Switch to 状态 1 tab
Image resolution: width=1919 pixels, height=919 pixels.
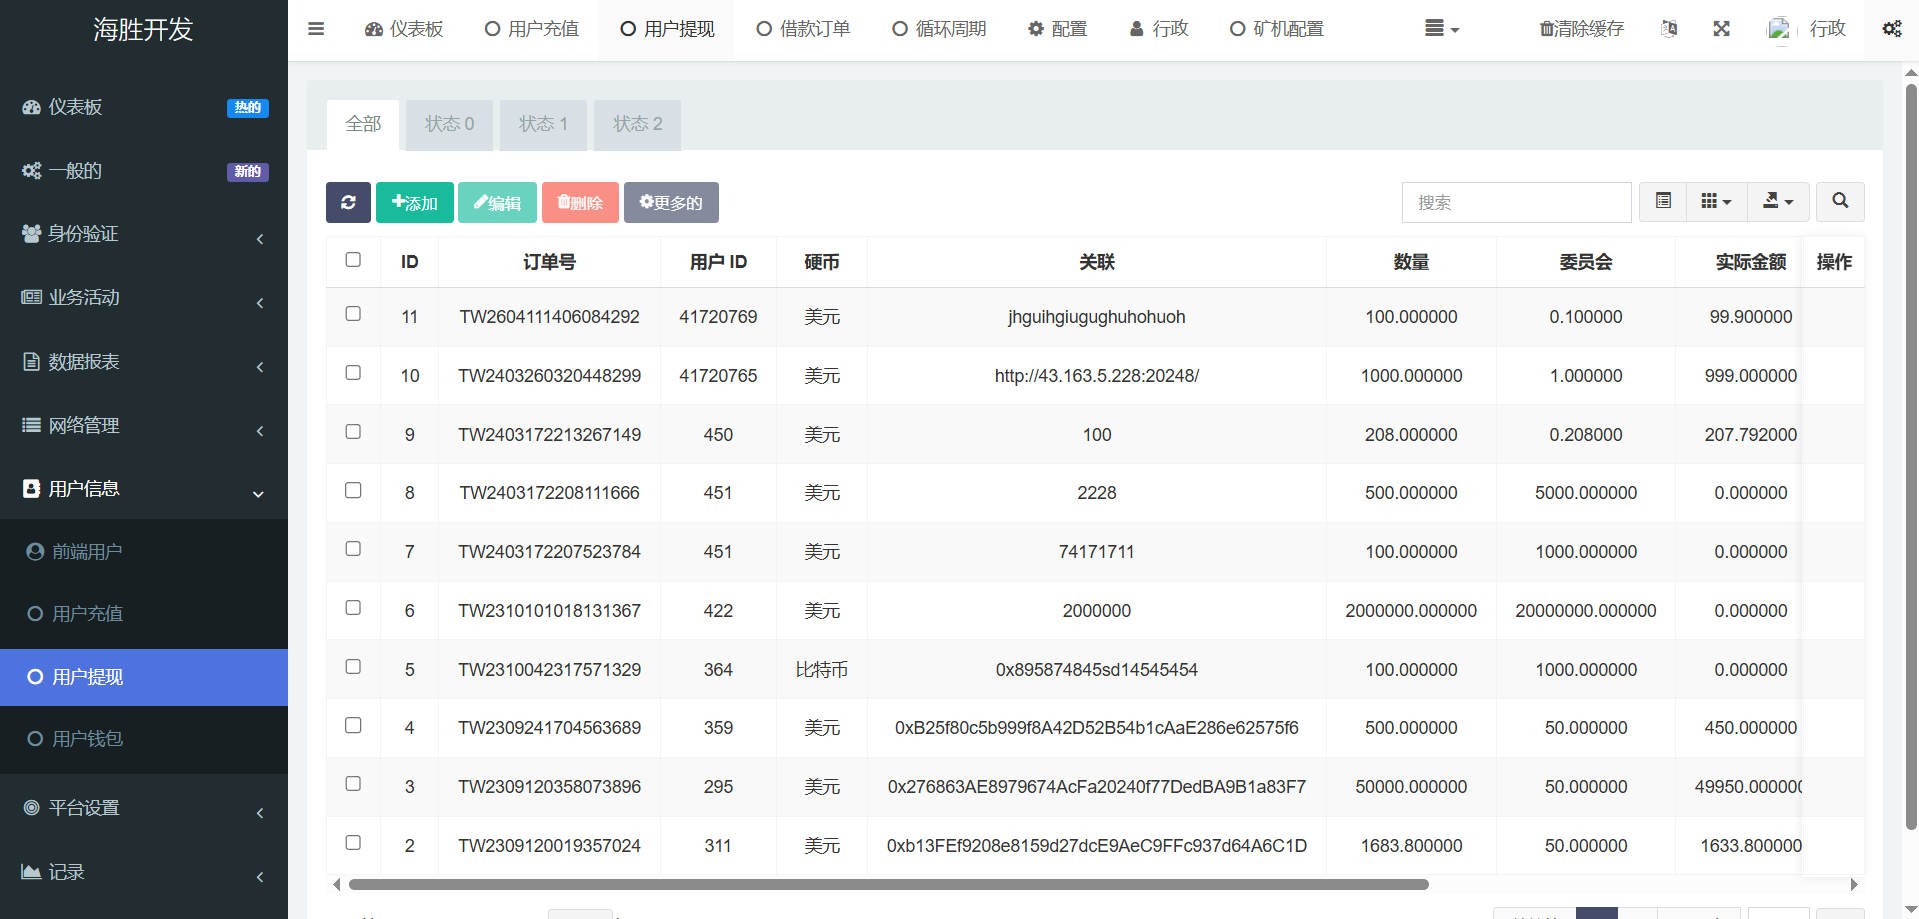(543, 124)
